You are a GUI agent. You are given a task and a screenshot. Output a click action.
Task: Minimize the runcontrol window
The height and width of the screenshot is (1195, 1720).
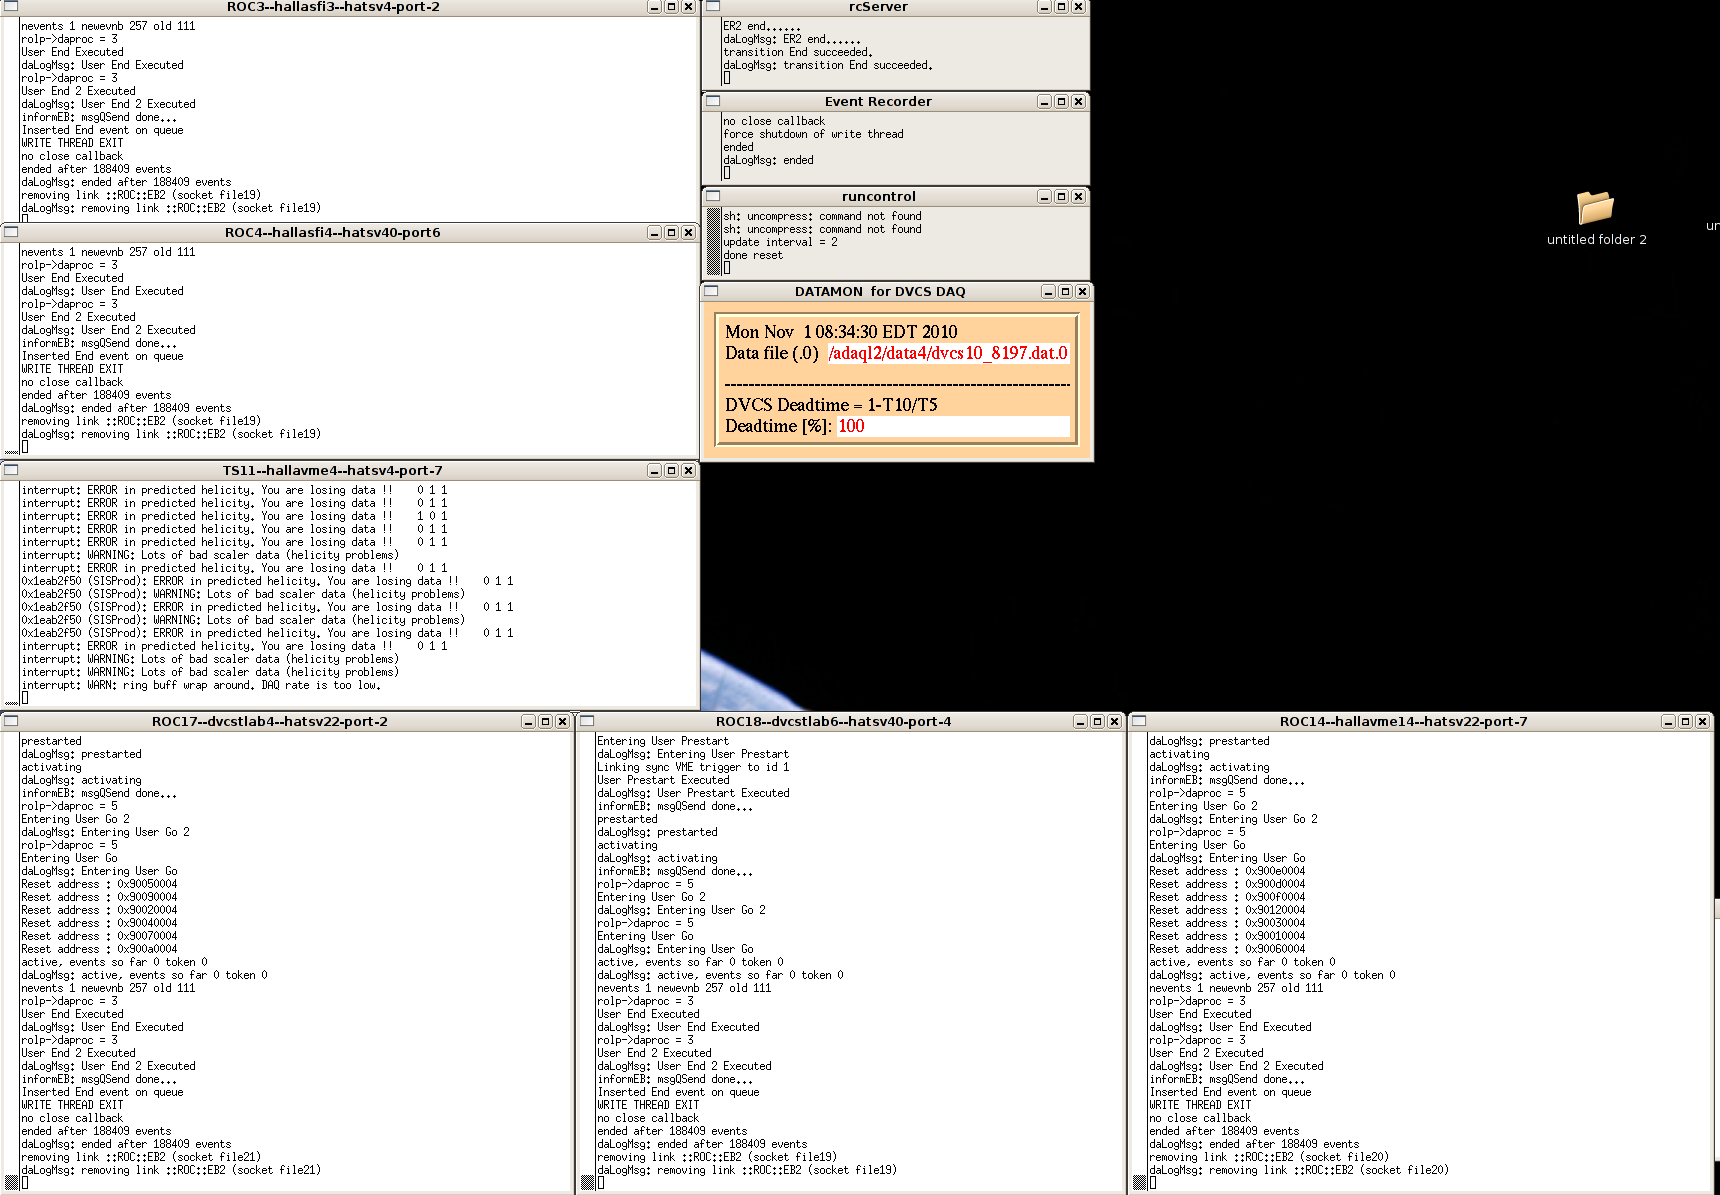pos(1045,196)
